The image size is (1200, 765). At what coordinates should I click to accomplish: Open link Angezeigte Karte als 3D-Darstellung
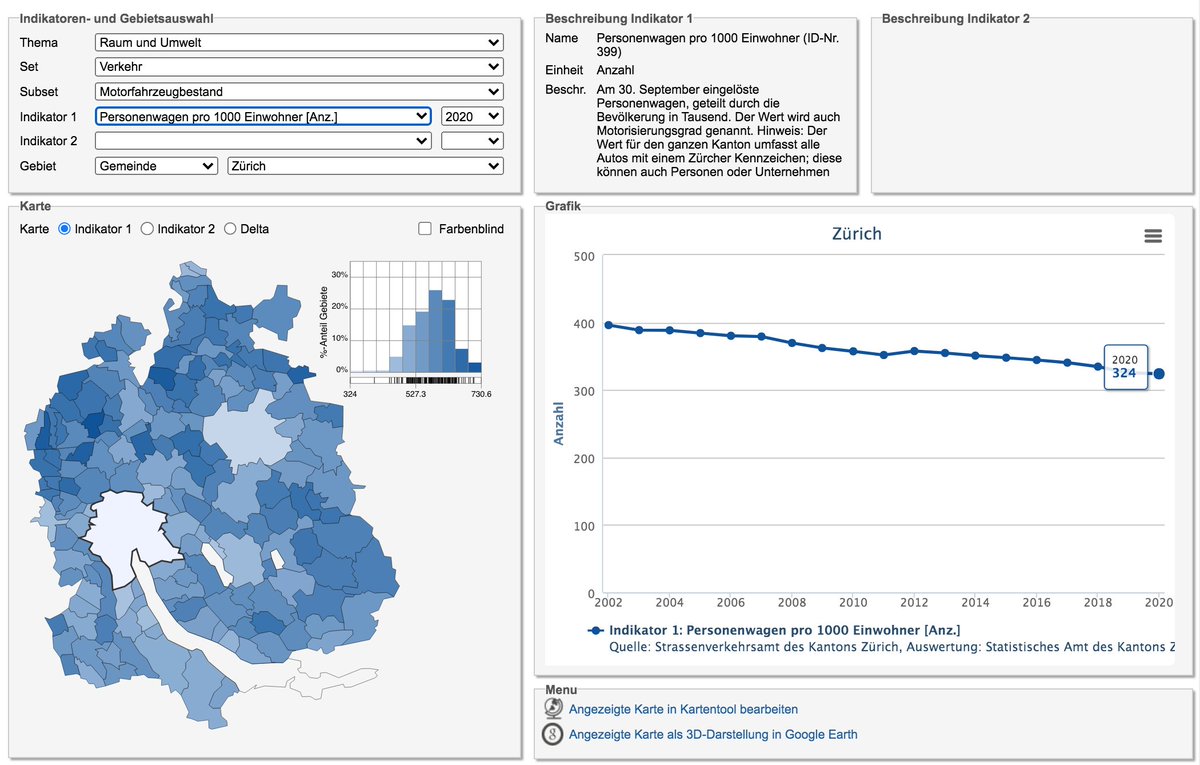[713, 734]
